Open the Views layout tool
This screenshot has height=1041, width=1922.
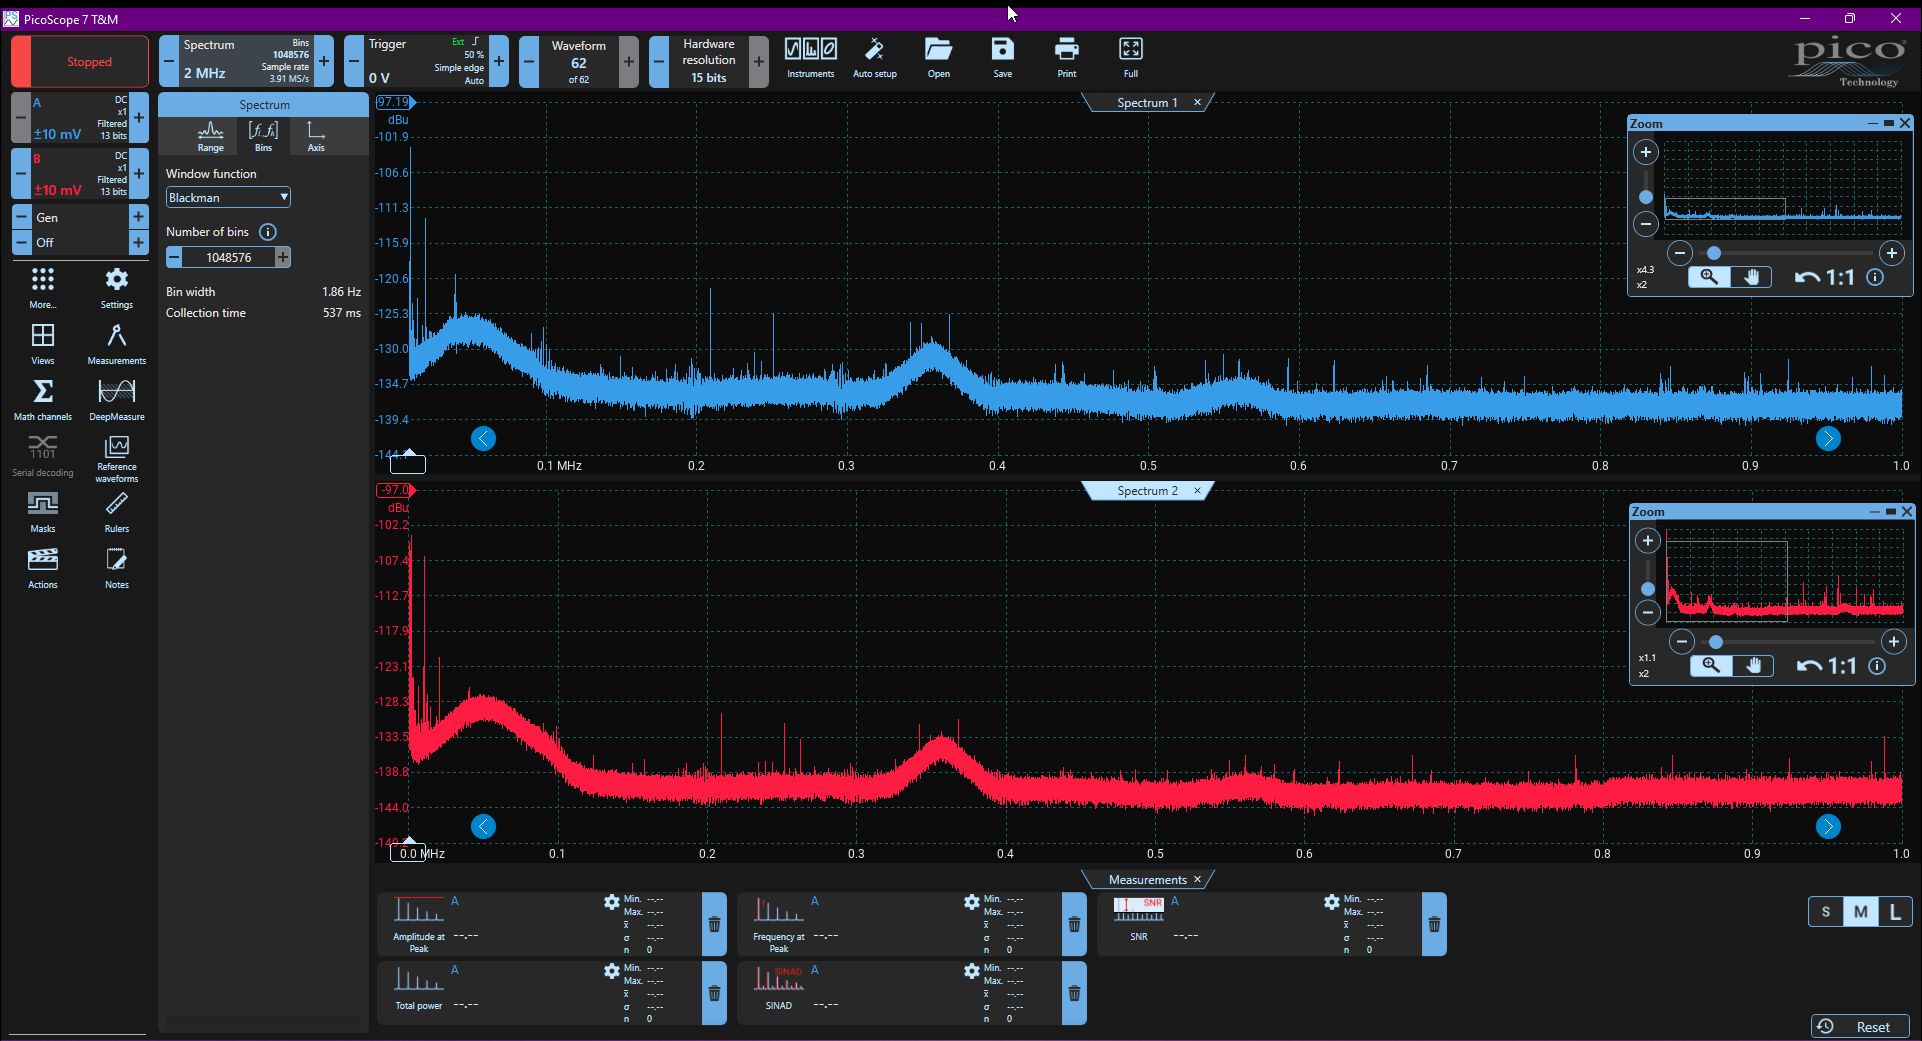click(43, 344)
